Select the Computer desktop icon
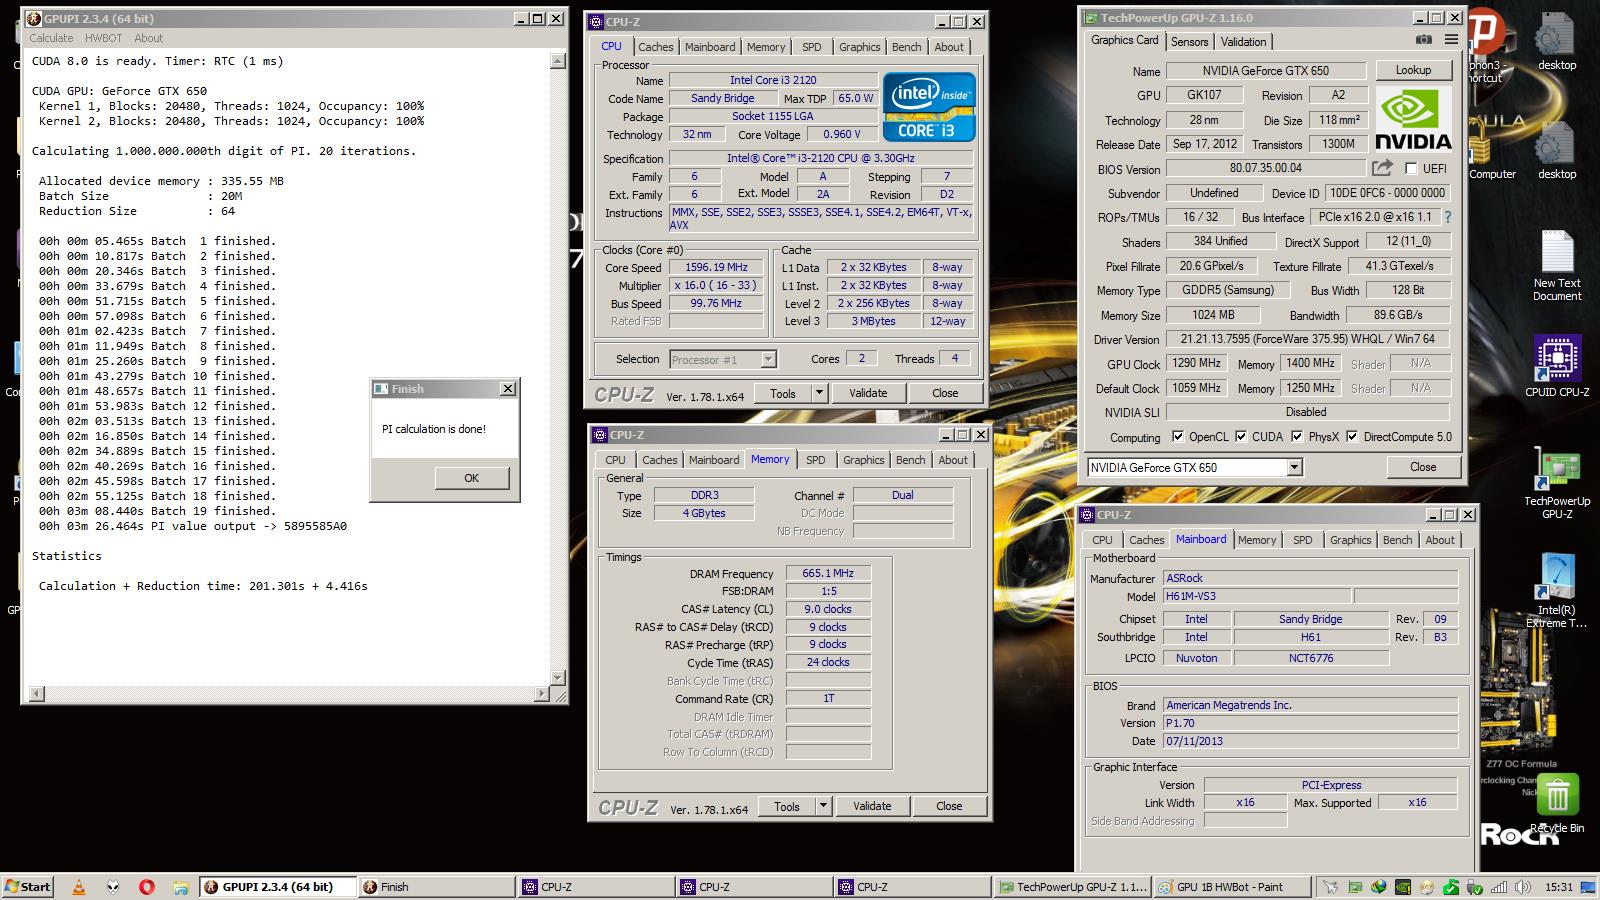Image resolution: width=1600 pixels, height=900 pixels. tap(1490, 150)
